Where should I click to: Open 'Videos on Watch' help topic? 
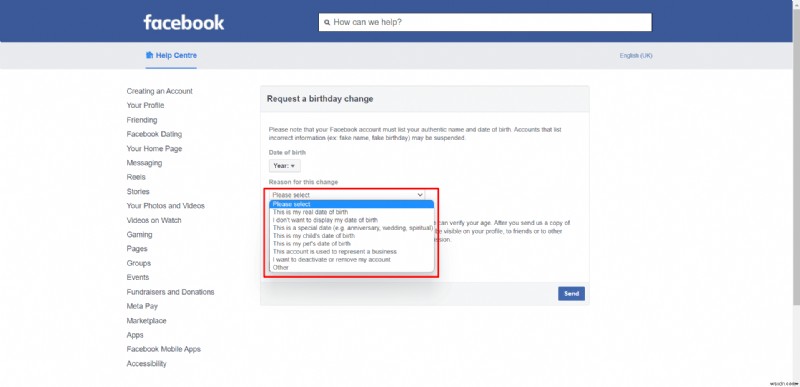(x=154, y=220)
